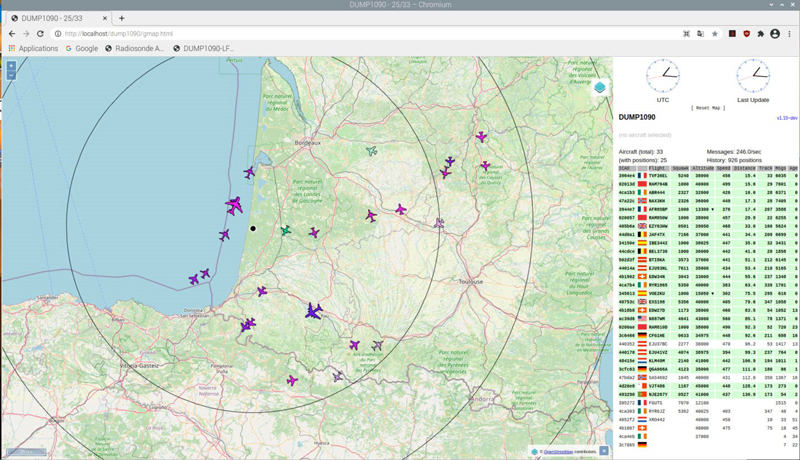Open the Chromium three-dot menu
The height and width of the screenshot is (460, 800).
(x=789, y=34)
